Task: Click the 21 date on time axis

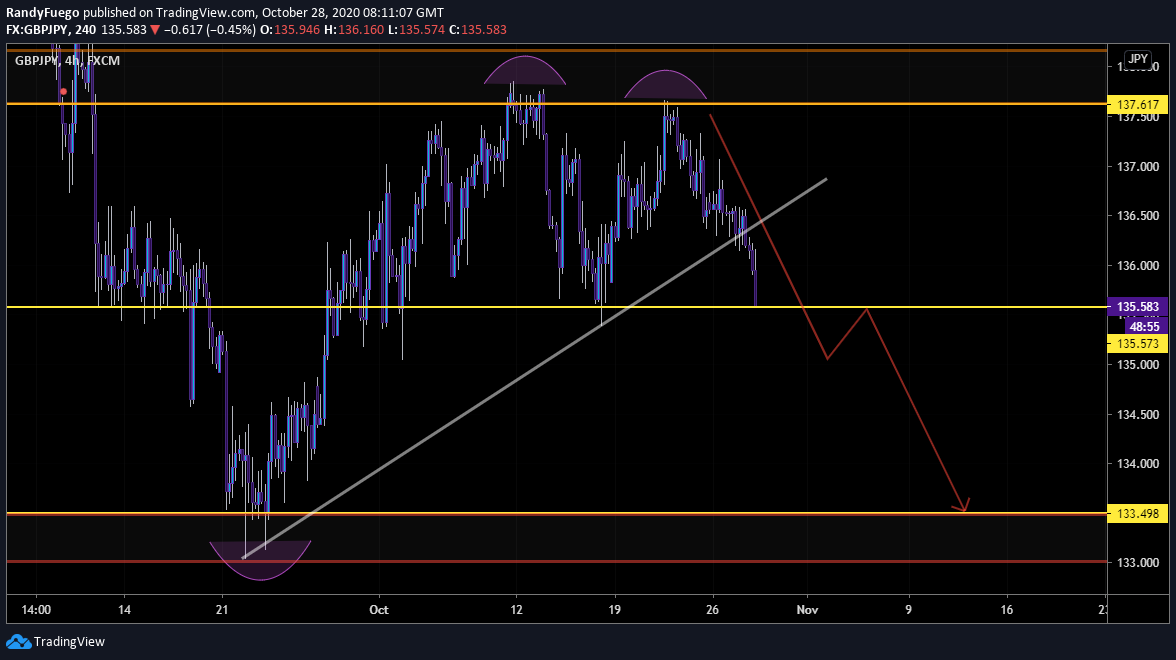Action: pos(222,610)
